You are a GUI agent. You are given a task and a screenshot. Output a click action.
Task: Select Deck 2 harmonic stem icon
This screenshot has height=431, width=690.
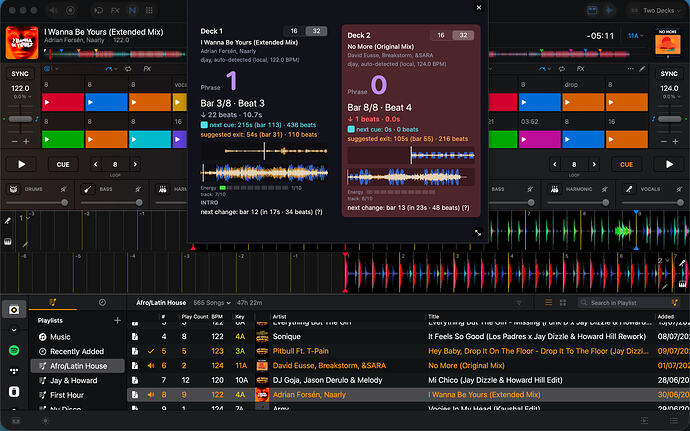pos(554,189)
